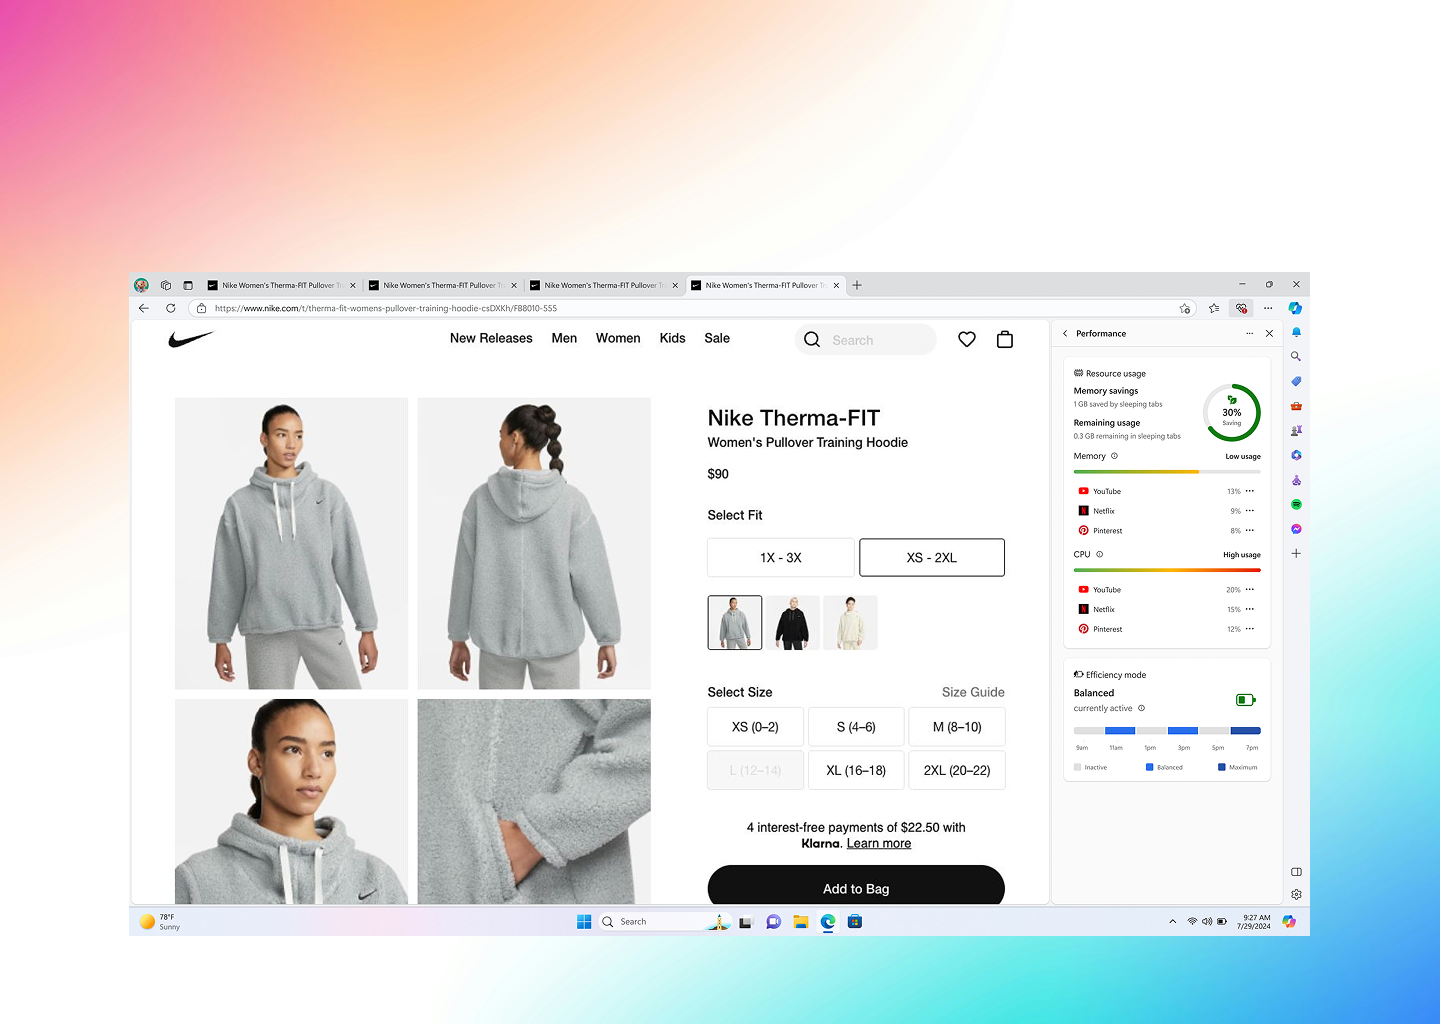The image size is (1440, 1024).
Task: Go back with the browser back arrow
Action: coord(144,308)
